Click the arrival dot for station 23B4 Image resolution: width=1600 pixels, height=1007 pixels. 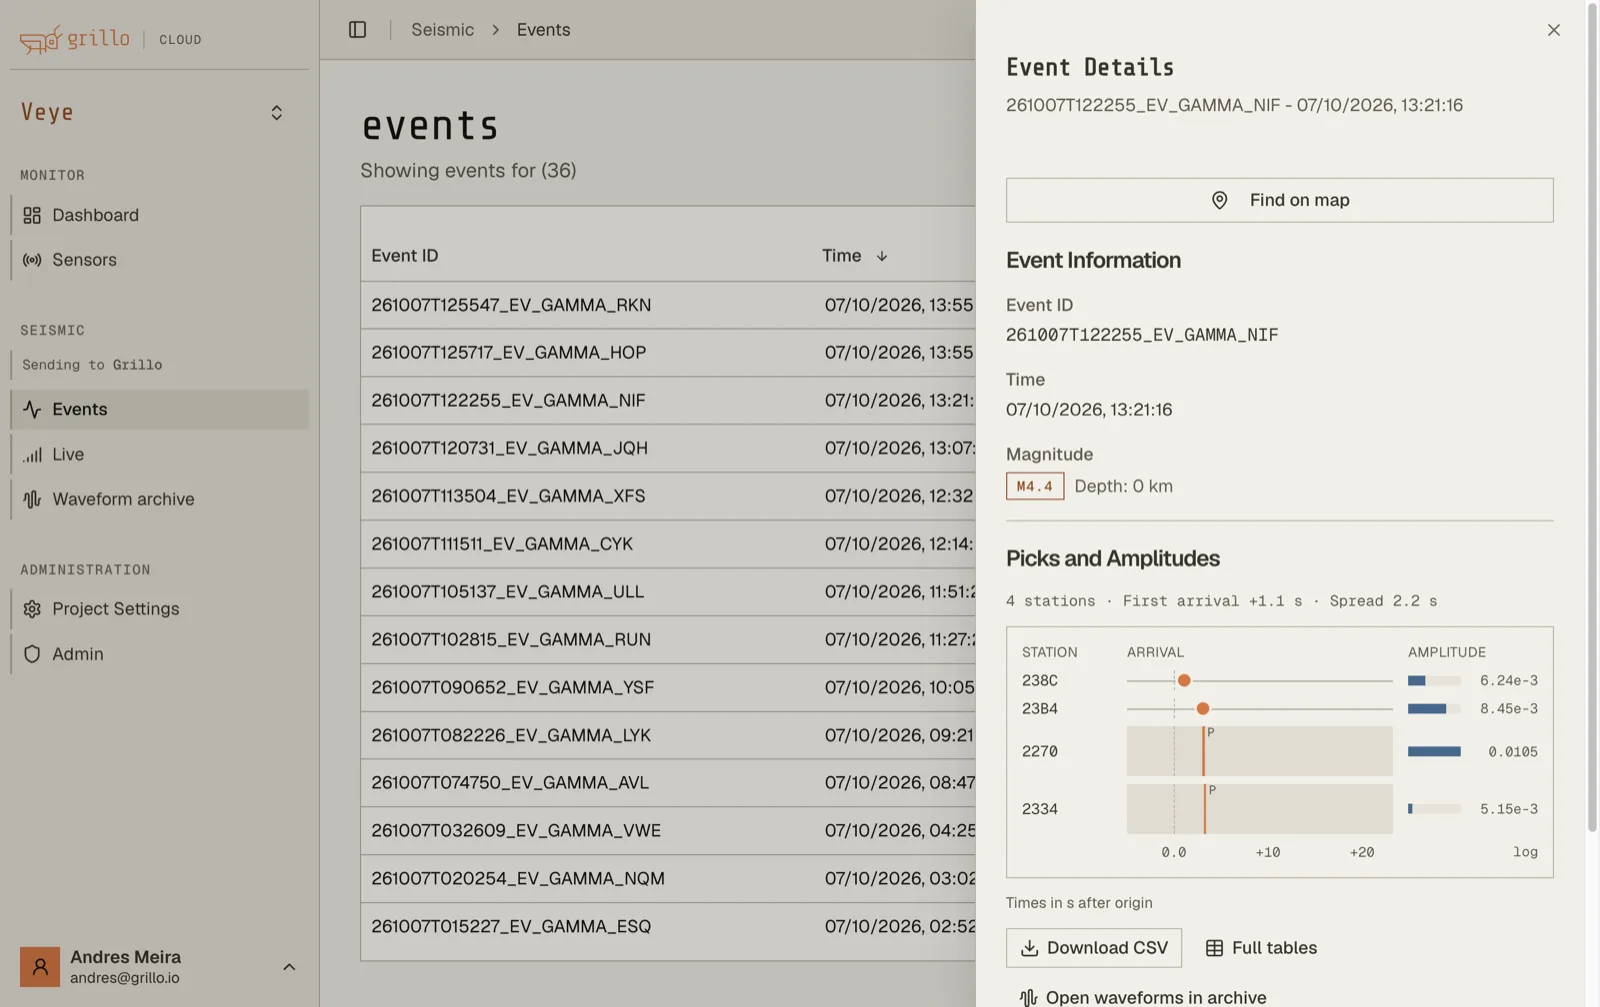pos(1203,708)
